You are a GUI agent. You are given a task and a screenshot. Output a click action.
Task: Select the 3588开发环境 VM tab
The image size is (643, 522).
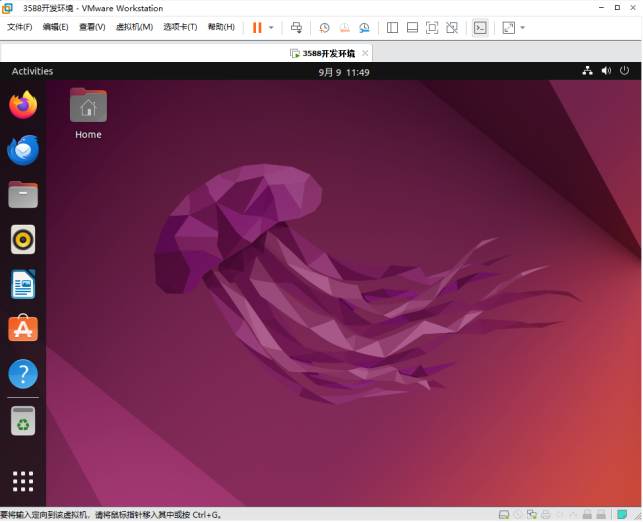point(322,53)
